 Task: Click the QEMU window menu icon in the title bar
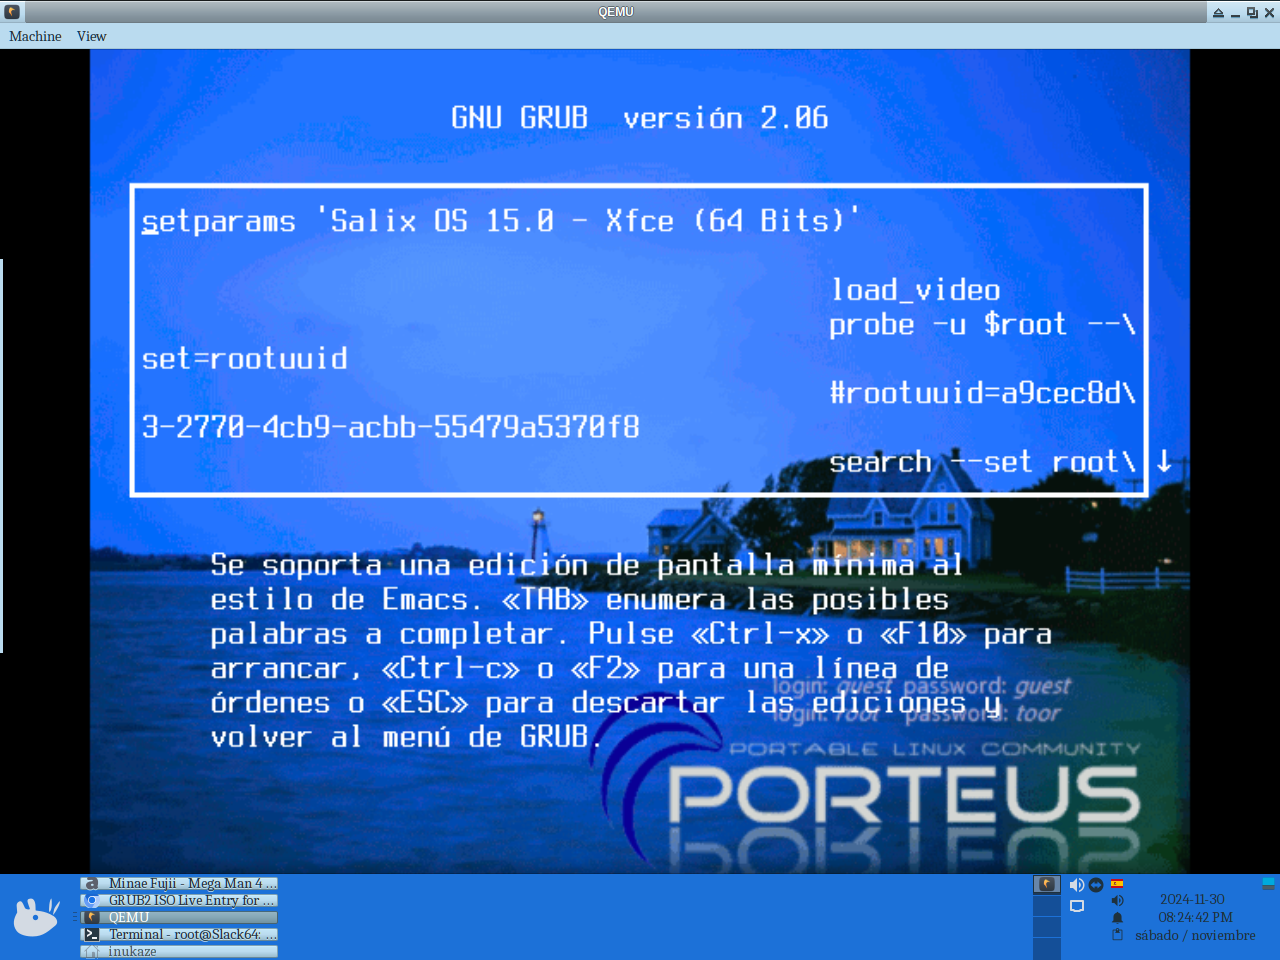[12, 12]
